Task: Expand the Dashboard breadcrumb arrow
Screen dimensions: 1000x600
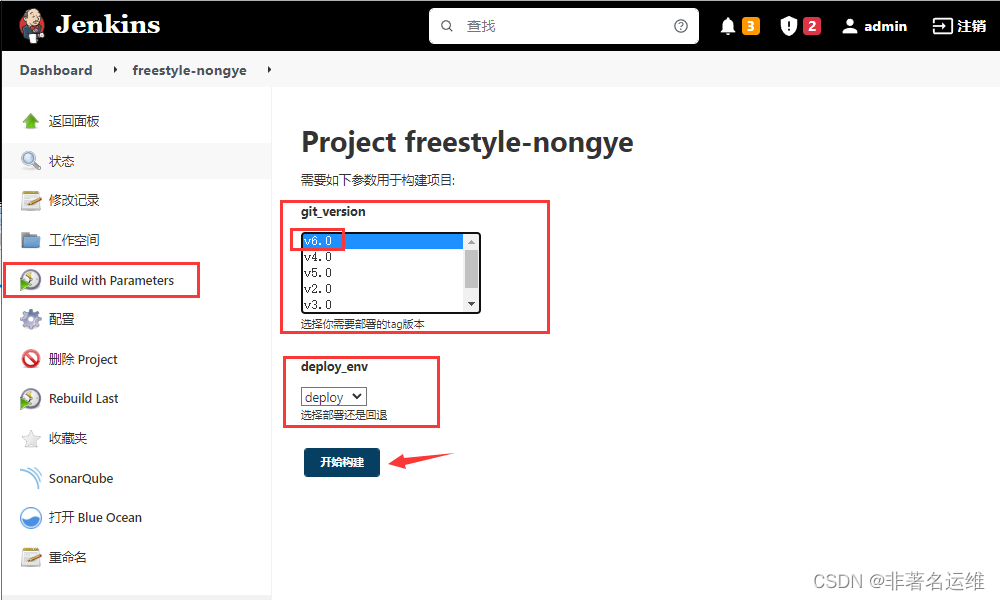Action: (115, 70)
